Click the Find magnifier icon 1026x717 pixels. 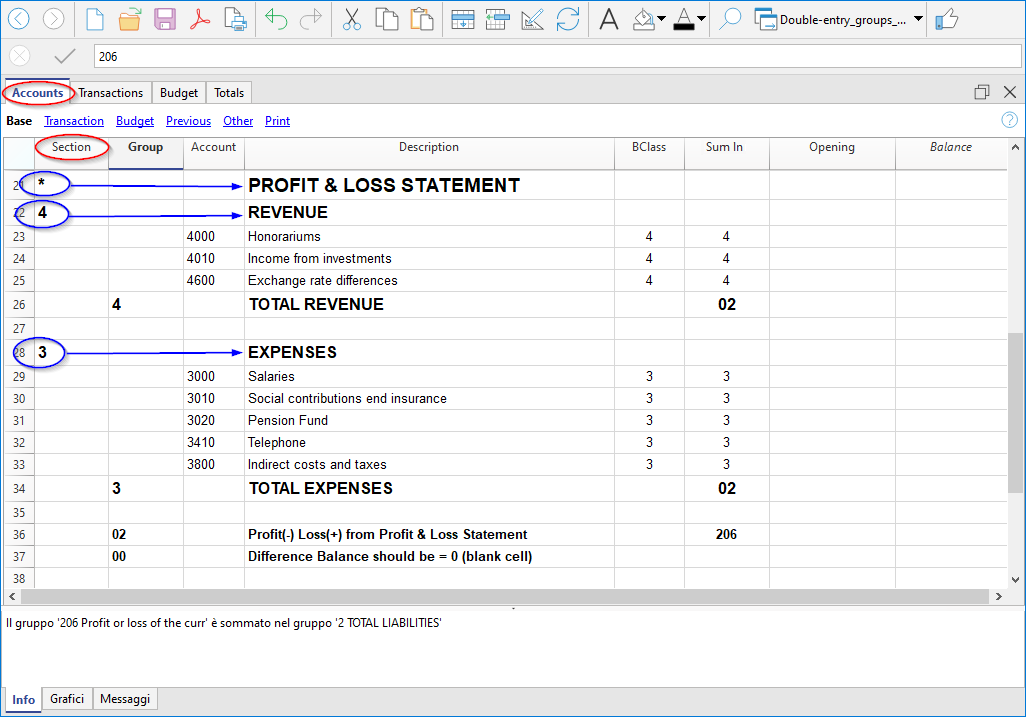coord(730,19)
